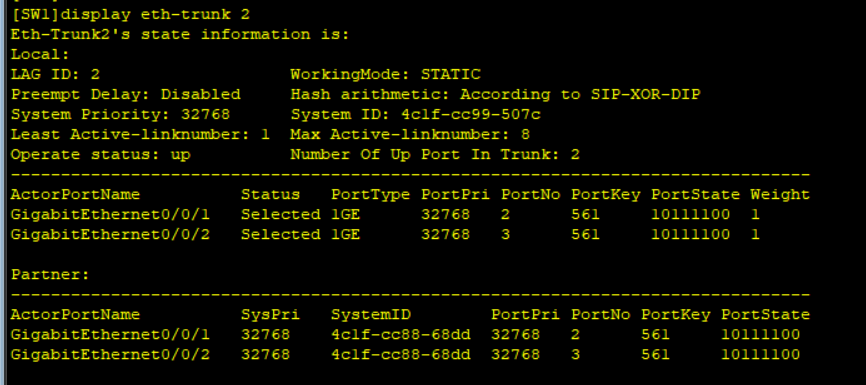Select the 'Weight' column header

pyautogui.click(x=780, y=194)
